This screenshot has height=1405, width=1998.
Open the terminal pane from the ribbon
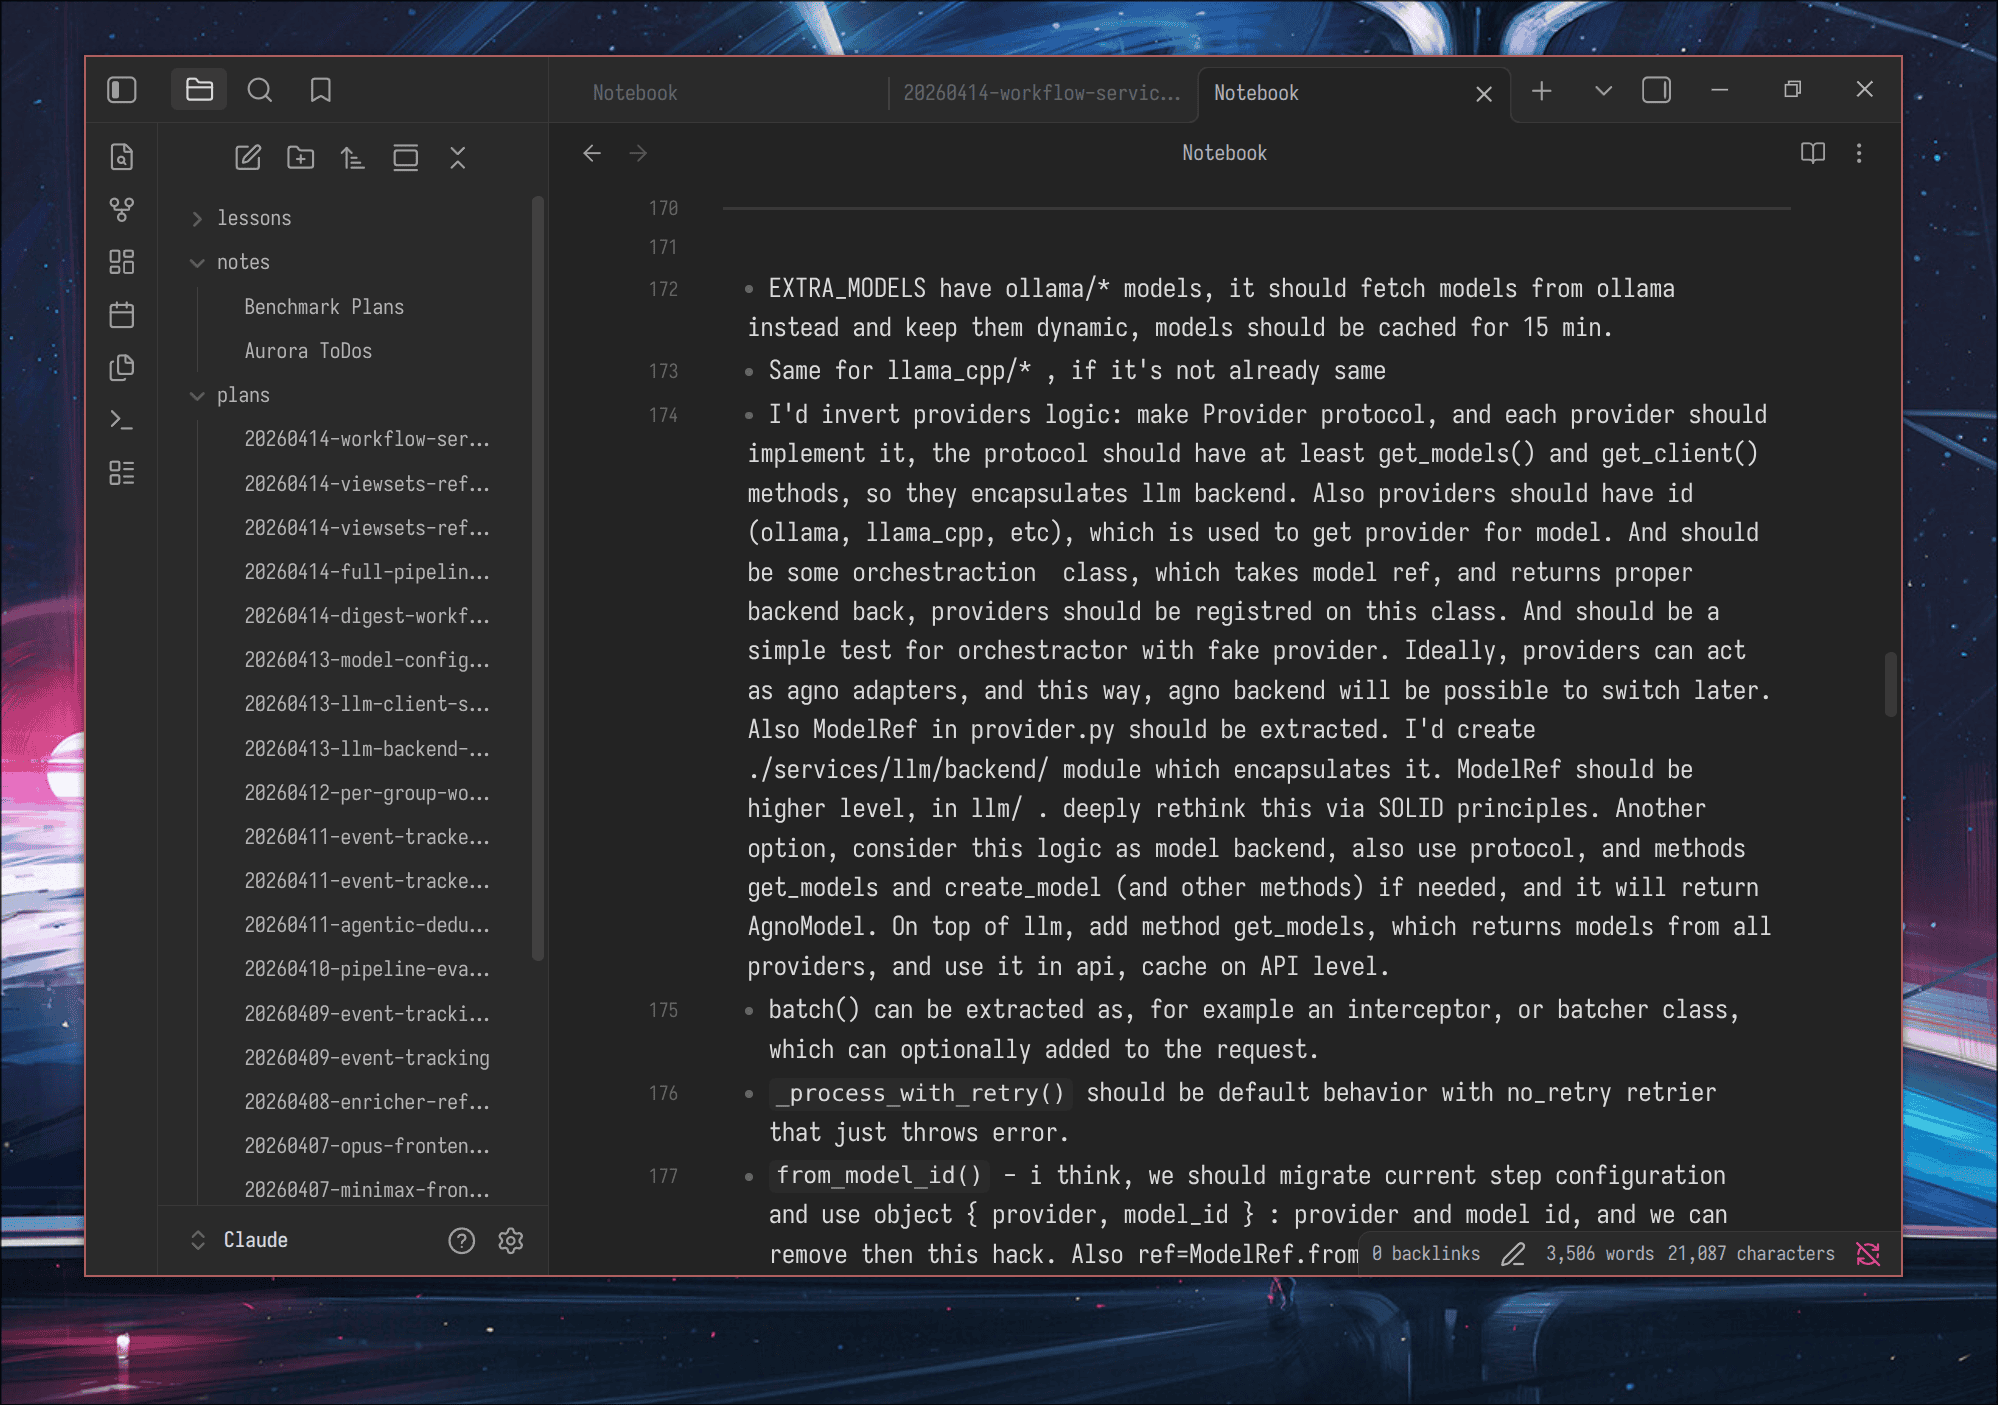point(122,420)
